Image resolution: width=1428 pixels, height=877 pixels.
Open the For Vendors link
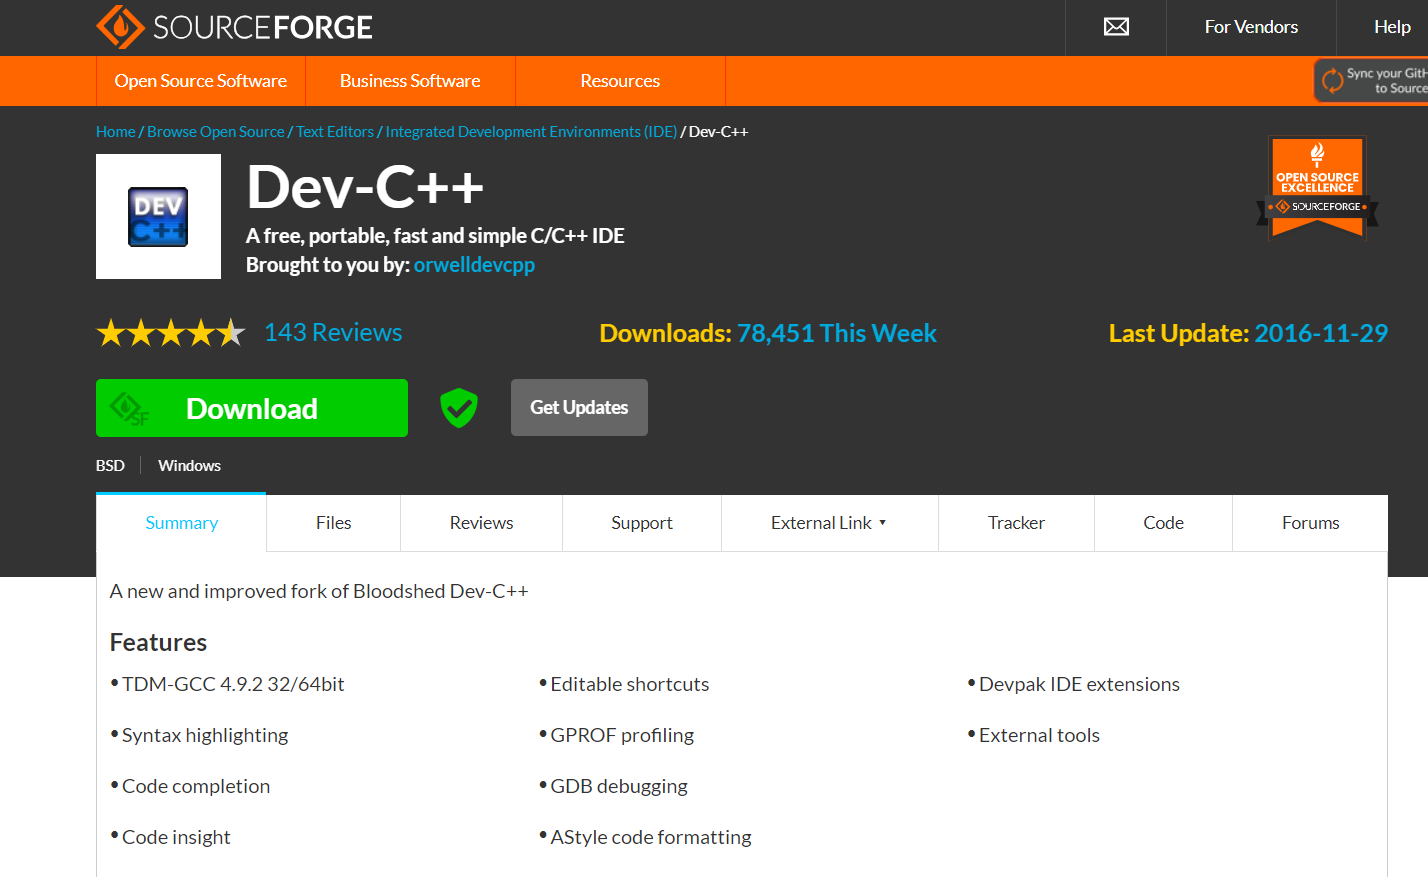(1251, 27)
